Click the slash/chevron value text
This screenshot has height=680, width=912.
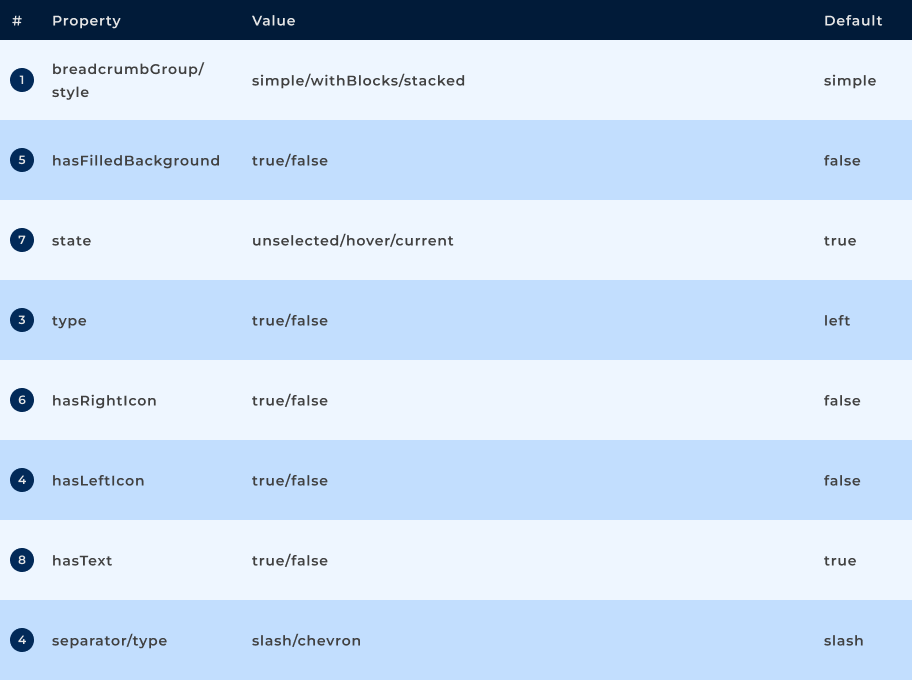[306, 641]
